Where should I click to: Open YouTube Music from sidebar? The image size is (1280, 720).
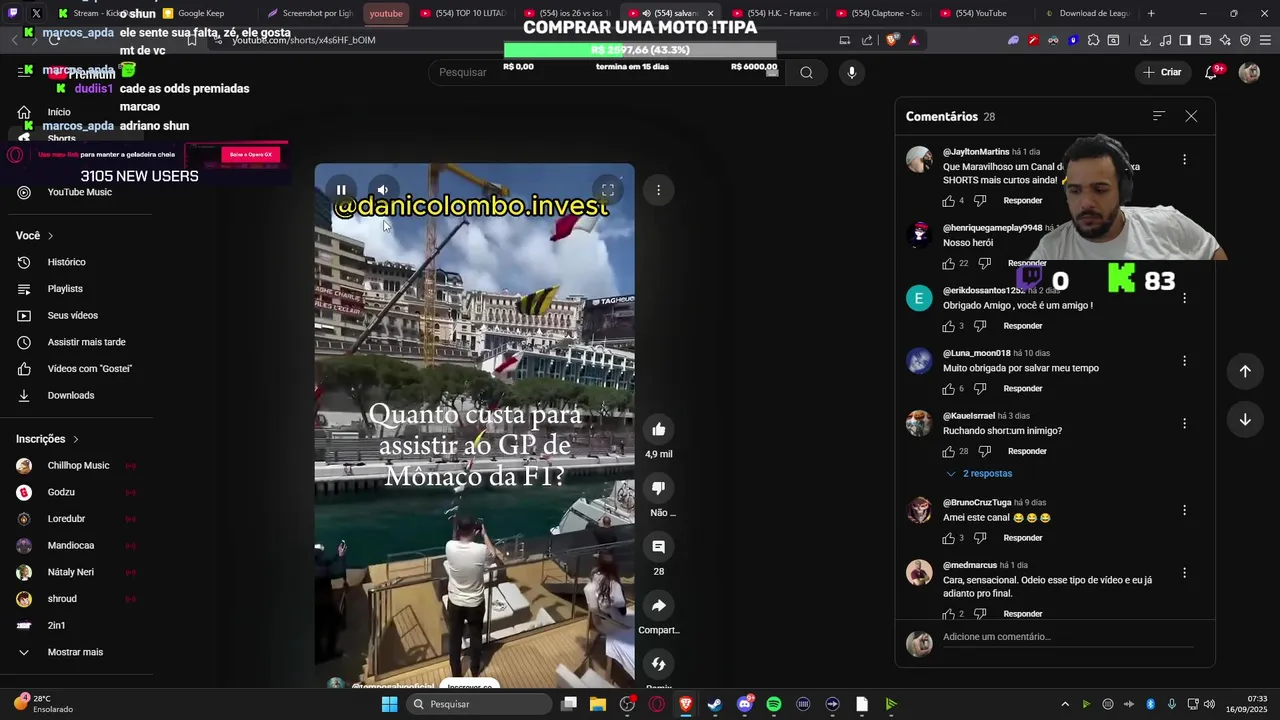click(x=80, y=192)
